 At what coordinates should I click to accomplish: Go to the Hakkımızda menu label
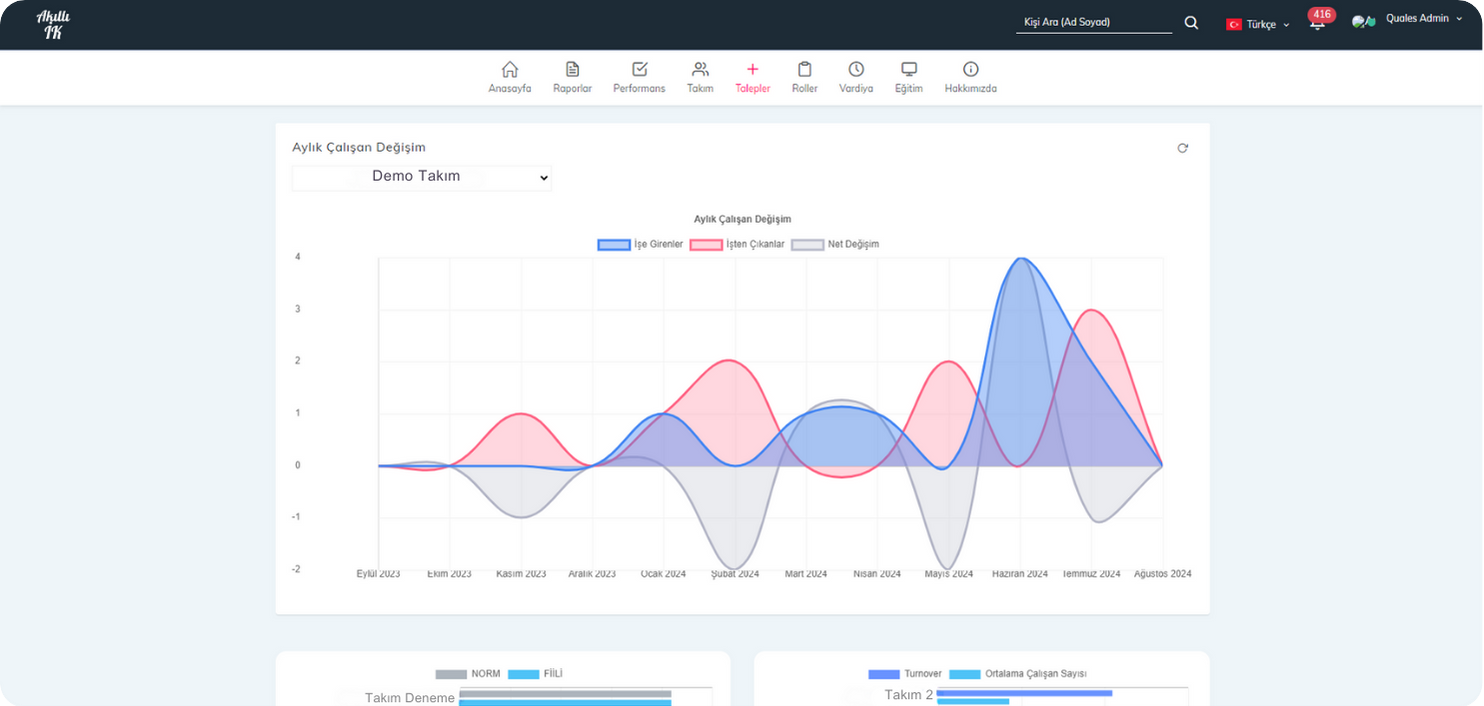970,89
